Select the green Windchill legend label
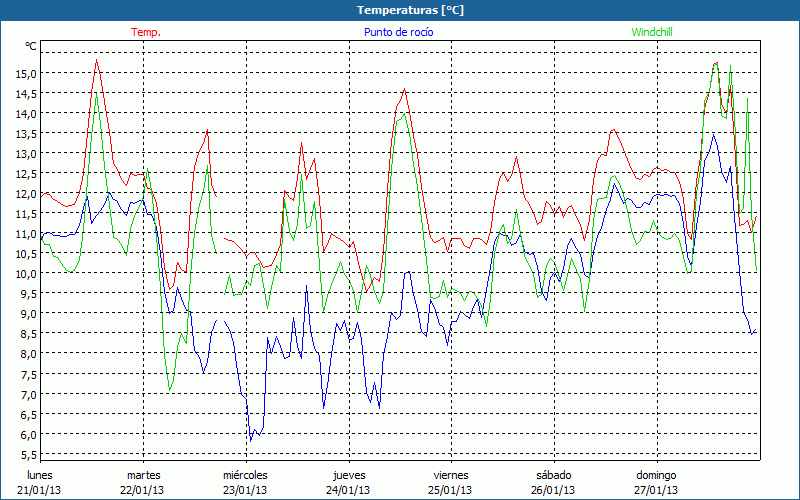Image resolution: width=800 pixels, height=500 pixels. (x=652, y=32)
